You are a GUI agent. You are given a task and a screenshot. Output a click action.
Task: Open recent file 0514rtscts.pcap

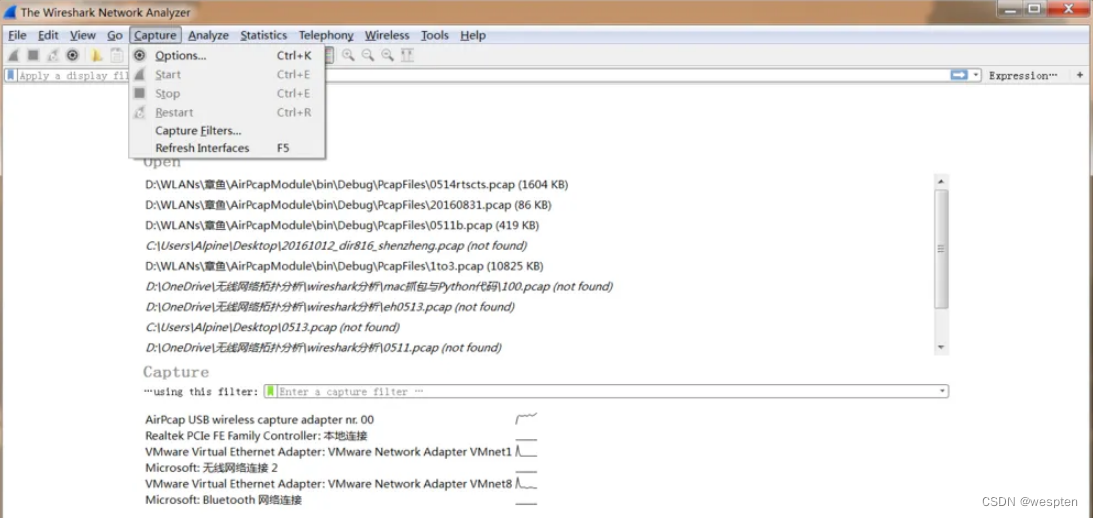[356, 185]
